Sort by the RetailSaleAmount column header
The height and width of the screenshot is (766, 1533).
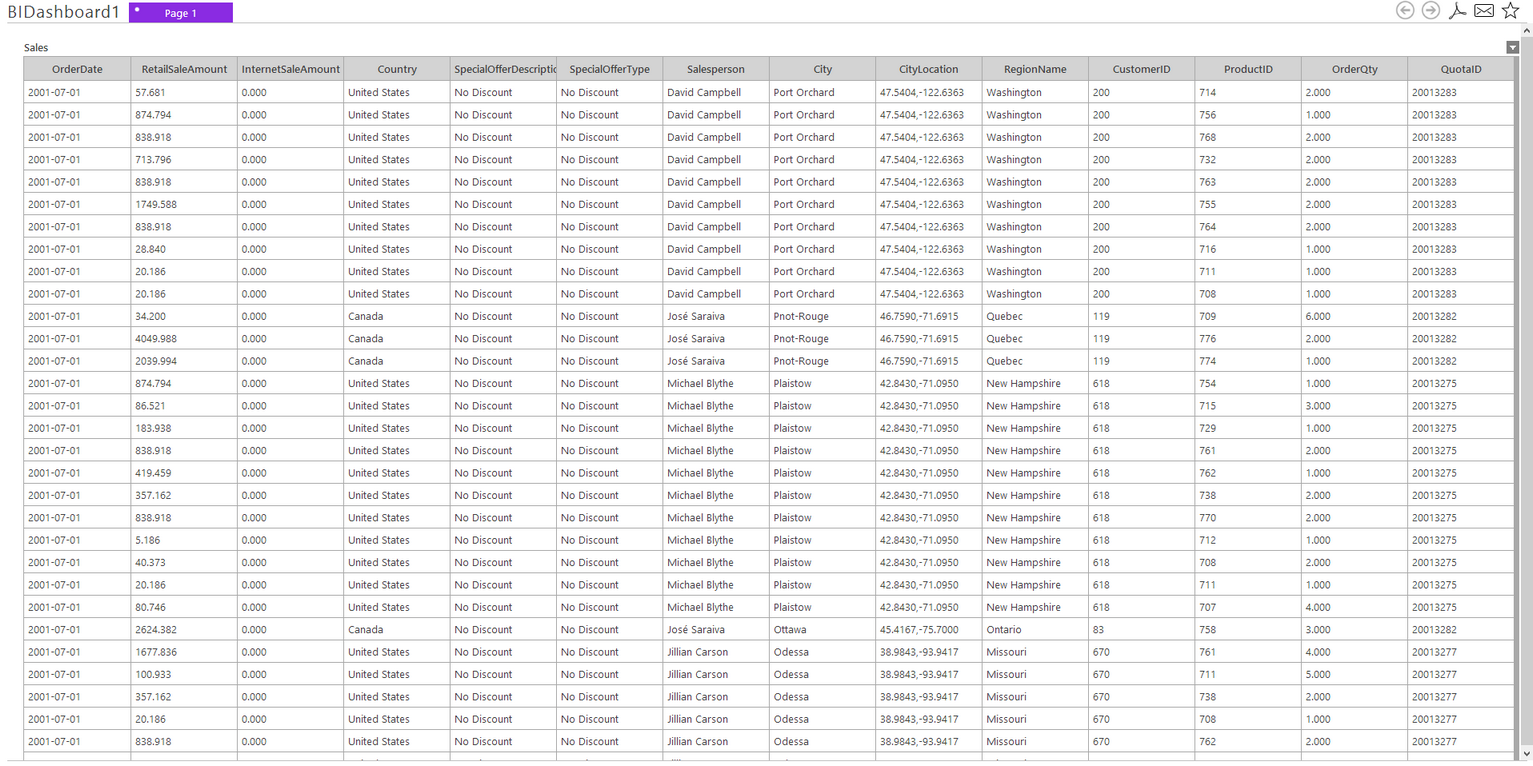point(184,69)
